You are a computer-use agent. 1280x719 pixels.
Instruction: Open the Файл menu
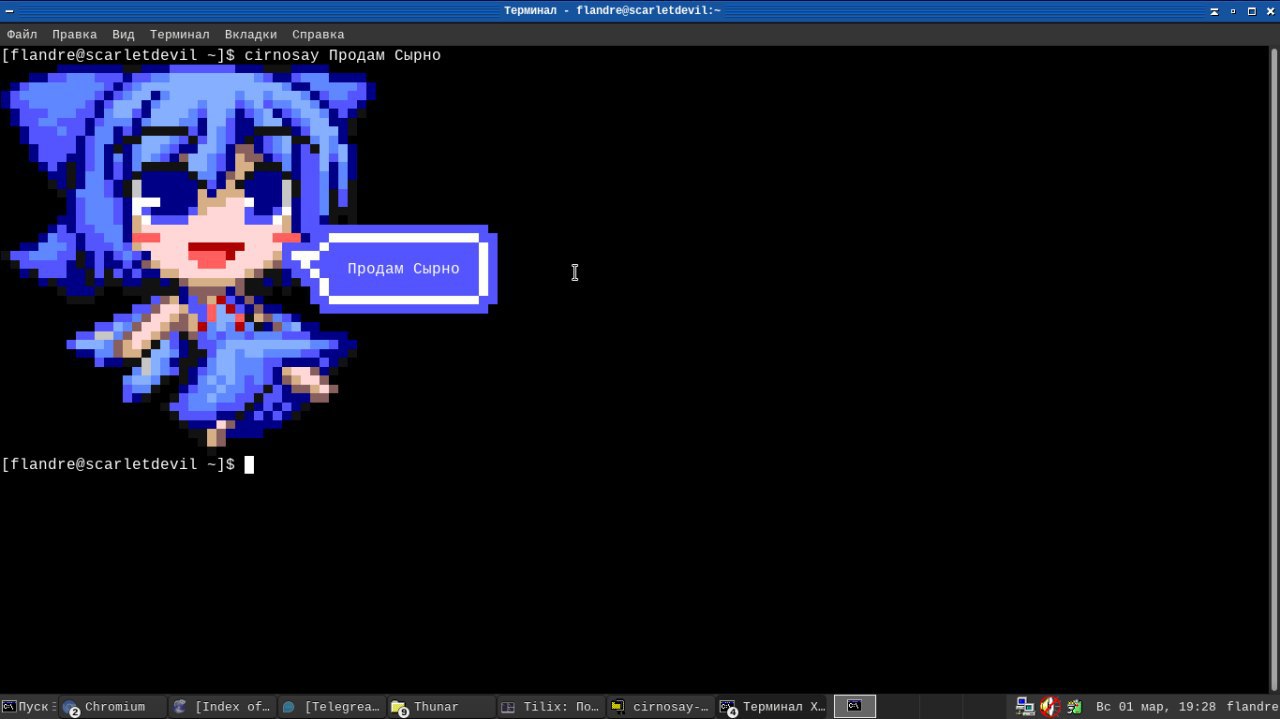(x=22, y=34)
